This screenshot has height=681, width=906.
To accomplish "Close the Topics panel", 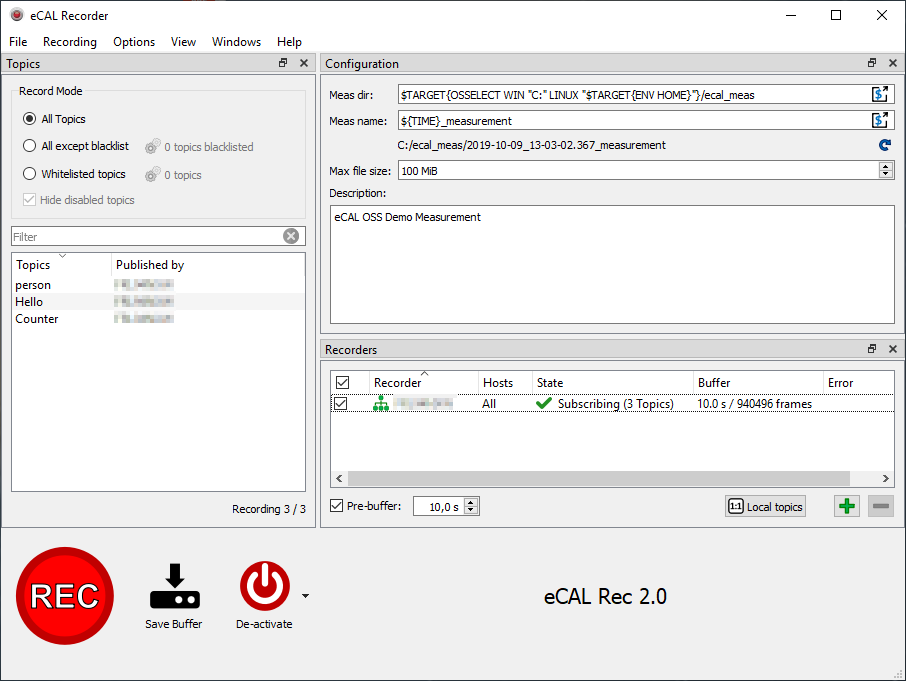I will coord(304,63).
